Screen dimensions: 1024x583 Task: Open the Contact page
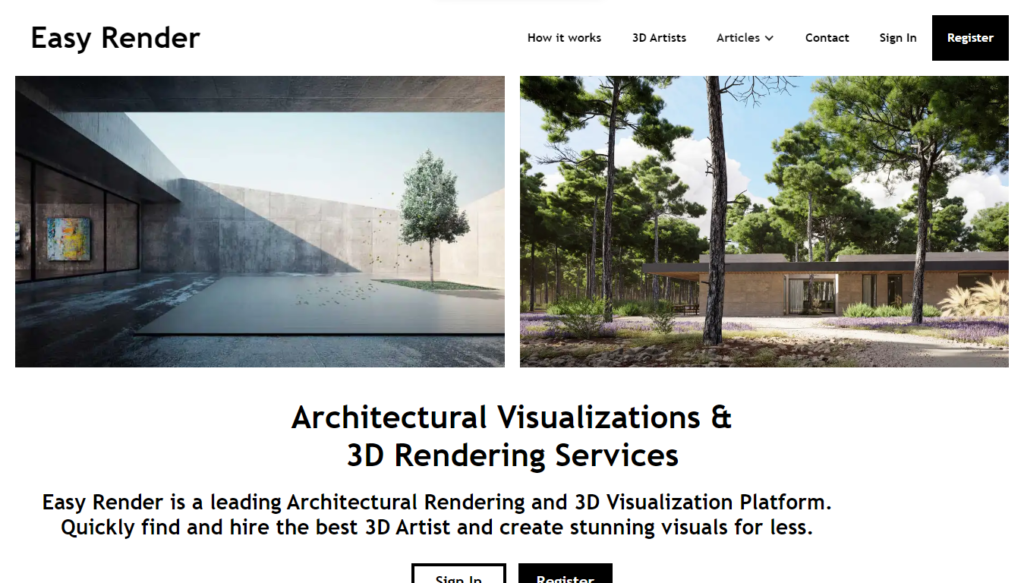(827, 37)
